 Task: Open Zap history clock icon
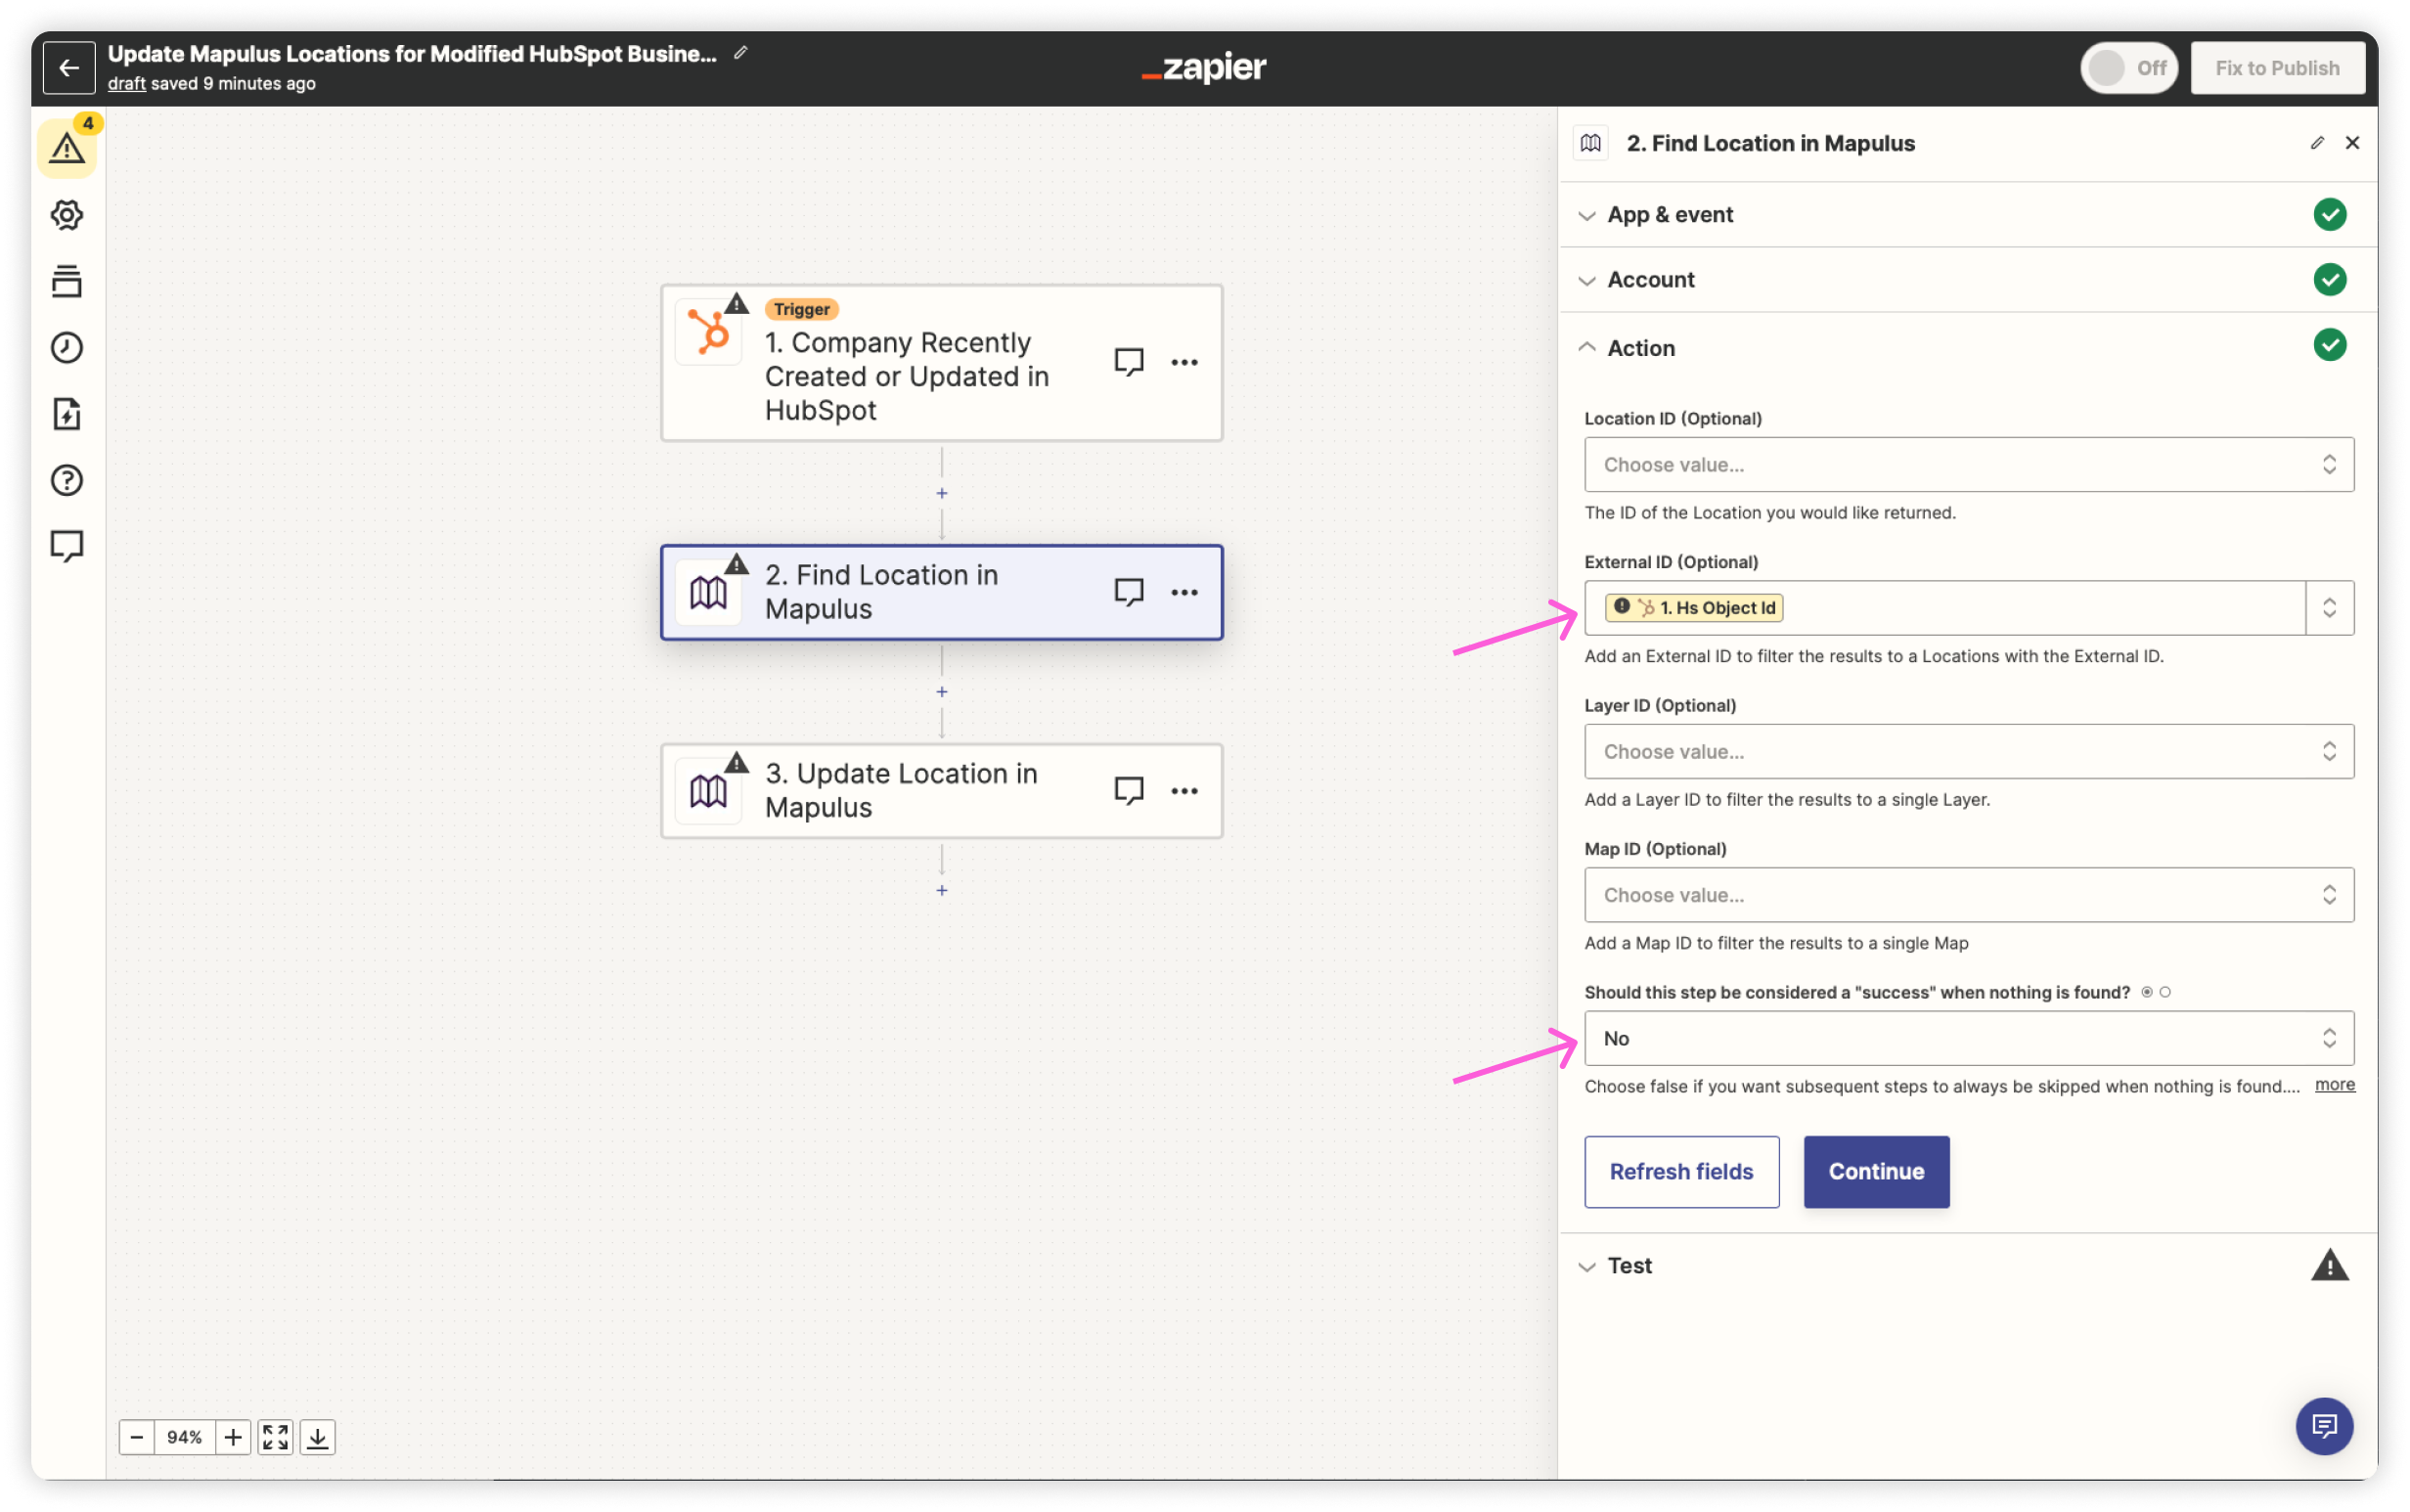coord(67,348)
